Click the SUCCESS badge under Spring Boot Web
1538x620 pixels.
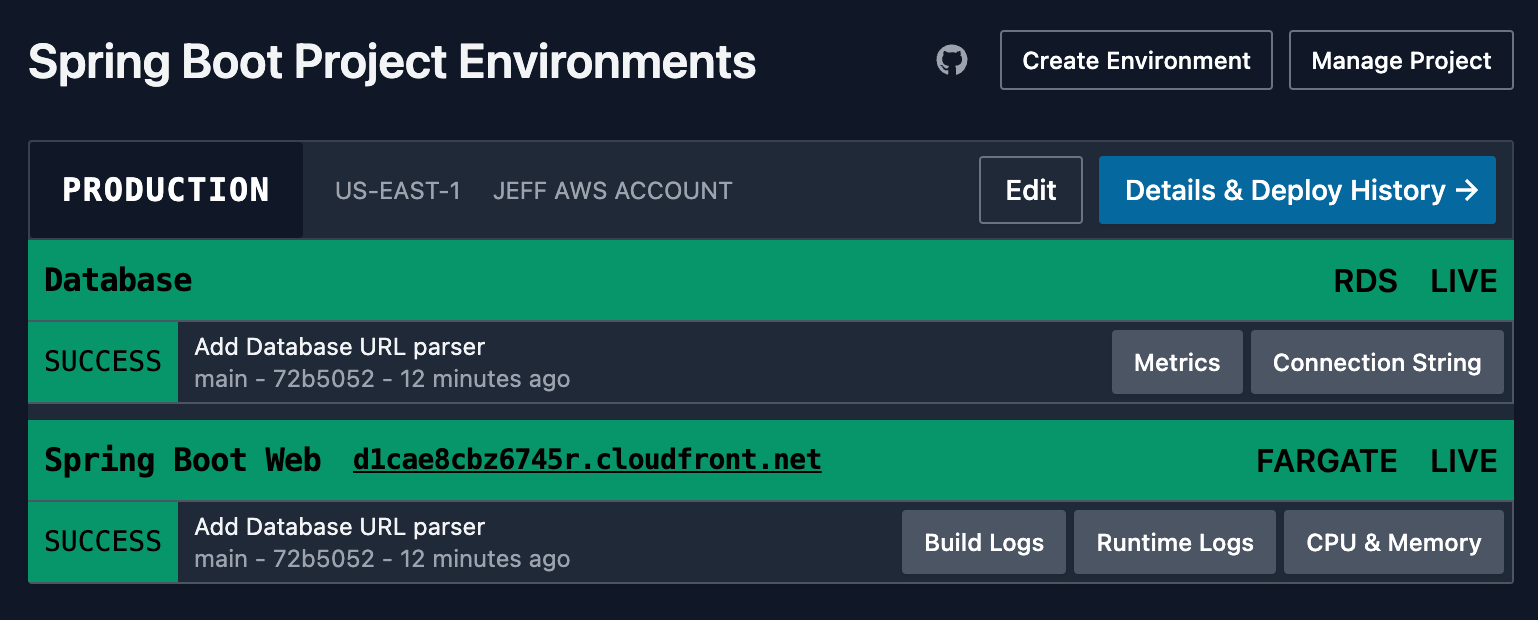(x=103, y=542)
